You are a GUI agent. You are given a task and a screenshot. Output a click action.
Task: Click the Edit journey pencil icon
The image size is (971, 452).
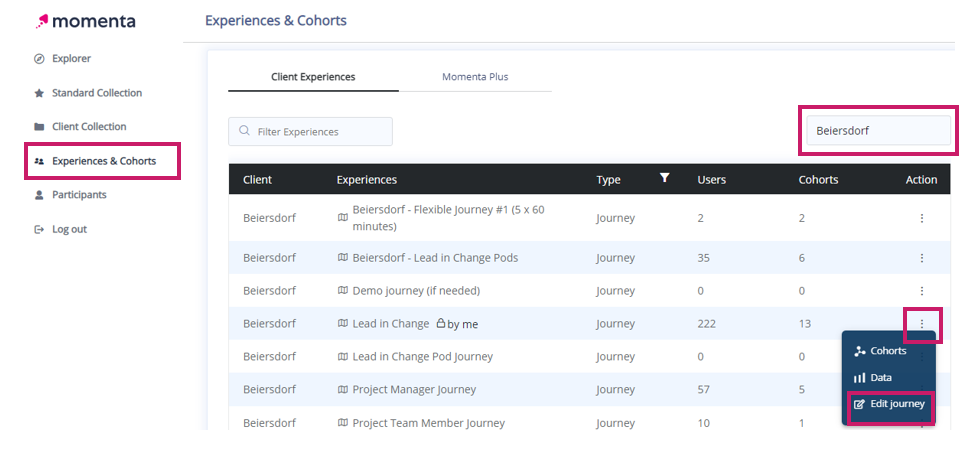click(x=860, y=404)
